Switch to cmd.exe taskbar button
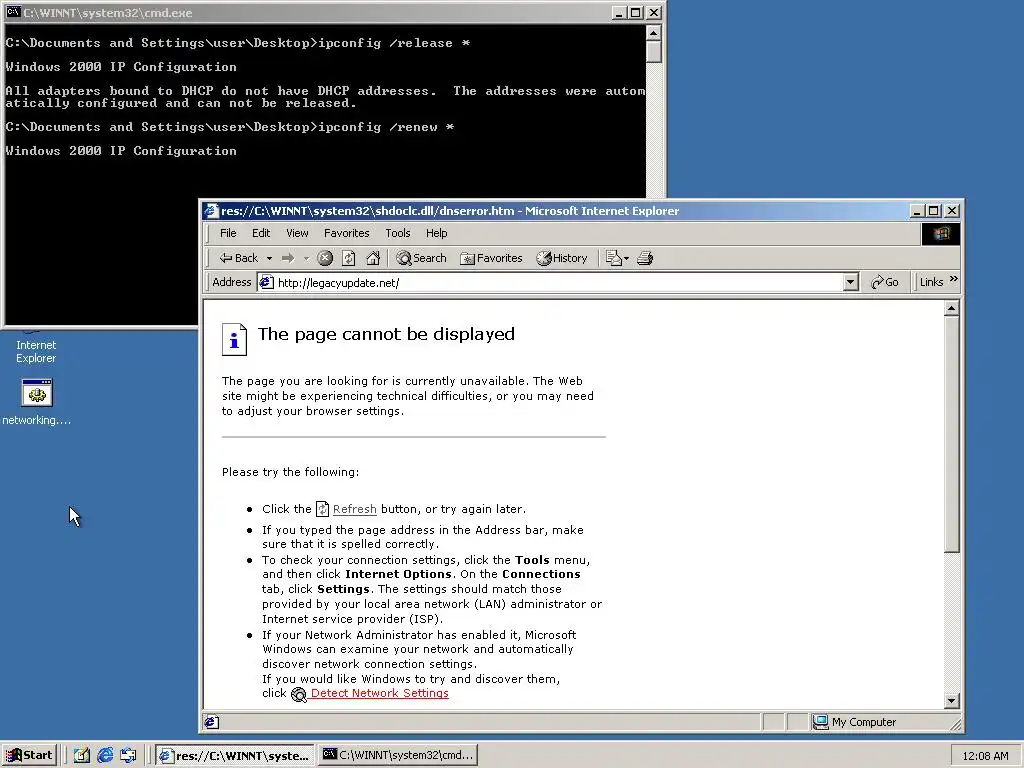The height and width of the screenshot is (768, 1024). [x=398, y=755]
